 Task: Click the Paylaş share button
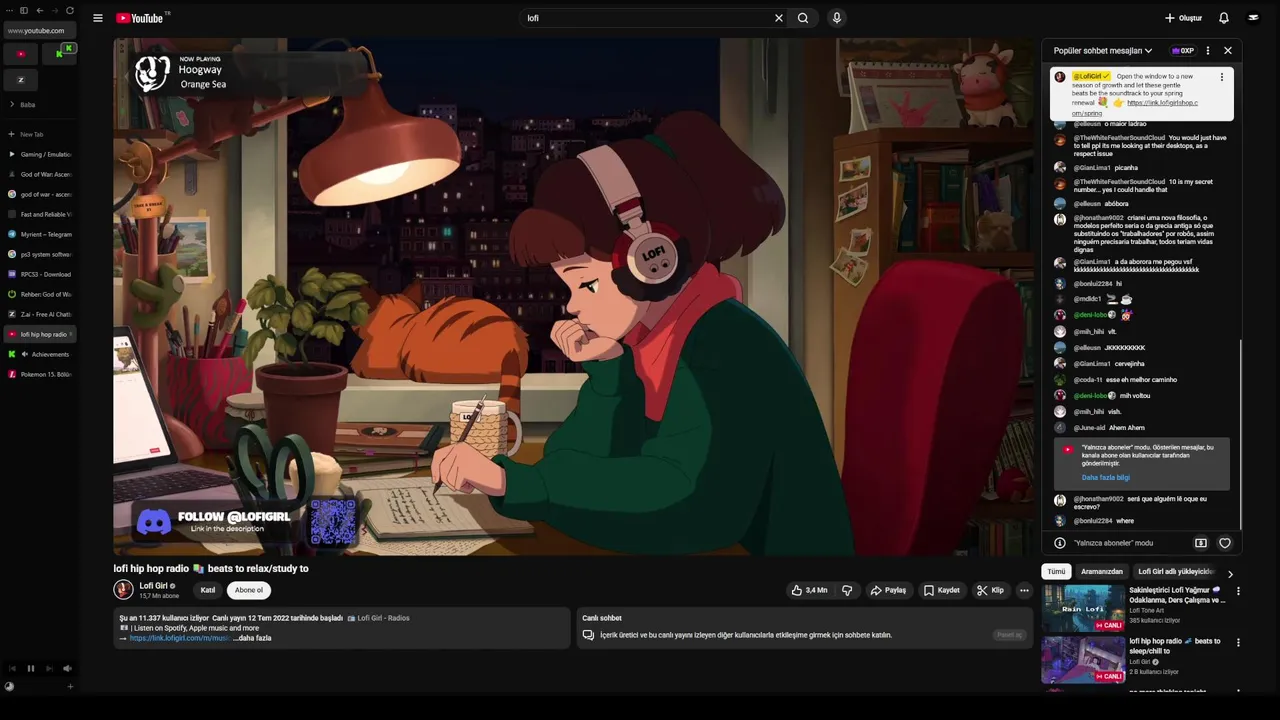click(888, 590)
